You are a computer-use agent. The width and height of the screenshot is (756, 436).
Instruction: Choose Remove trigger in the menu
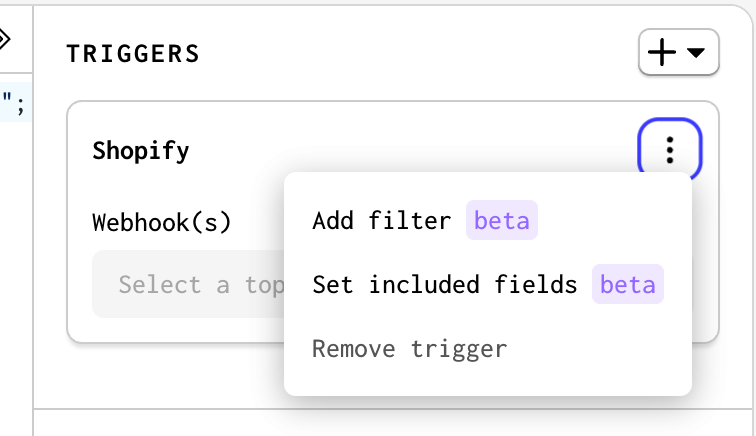tap(409, 348)
